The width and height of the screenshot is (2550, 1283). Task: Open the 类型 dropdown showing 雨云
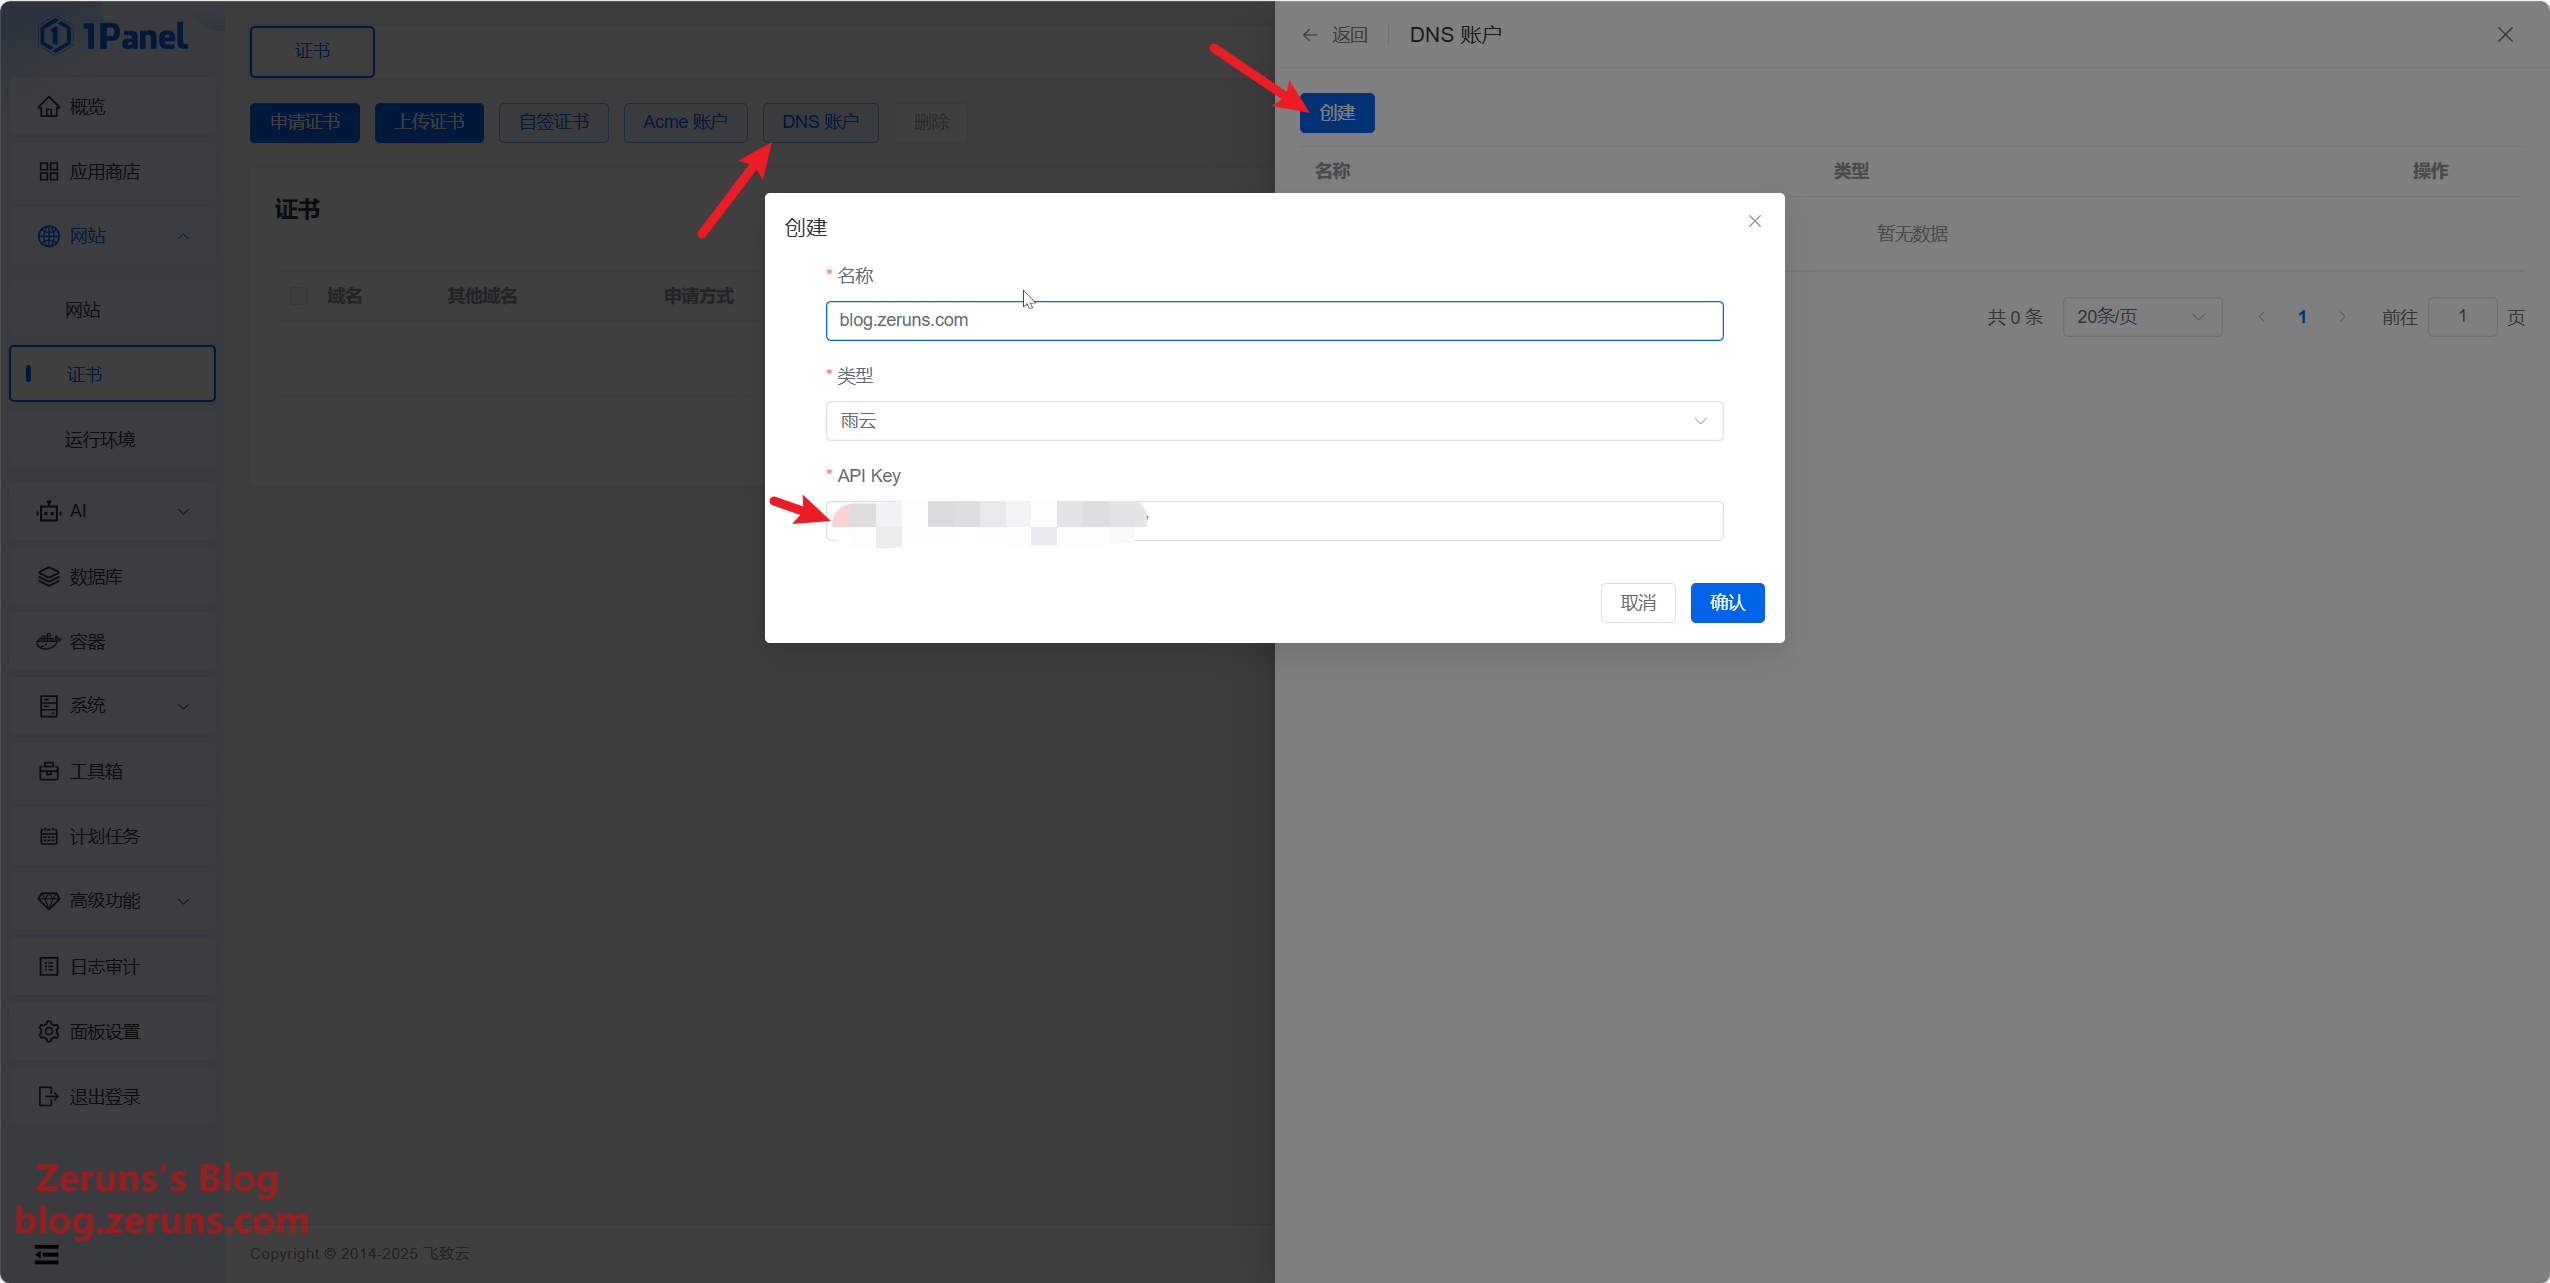click(x=1273, y=421)
